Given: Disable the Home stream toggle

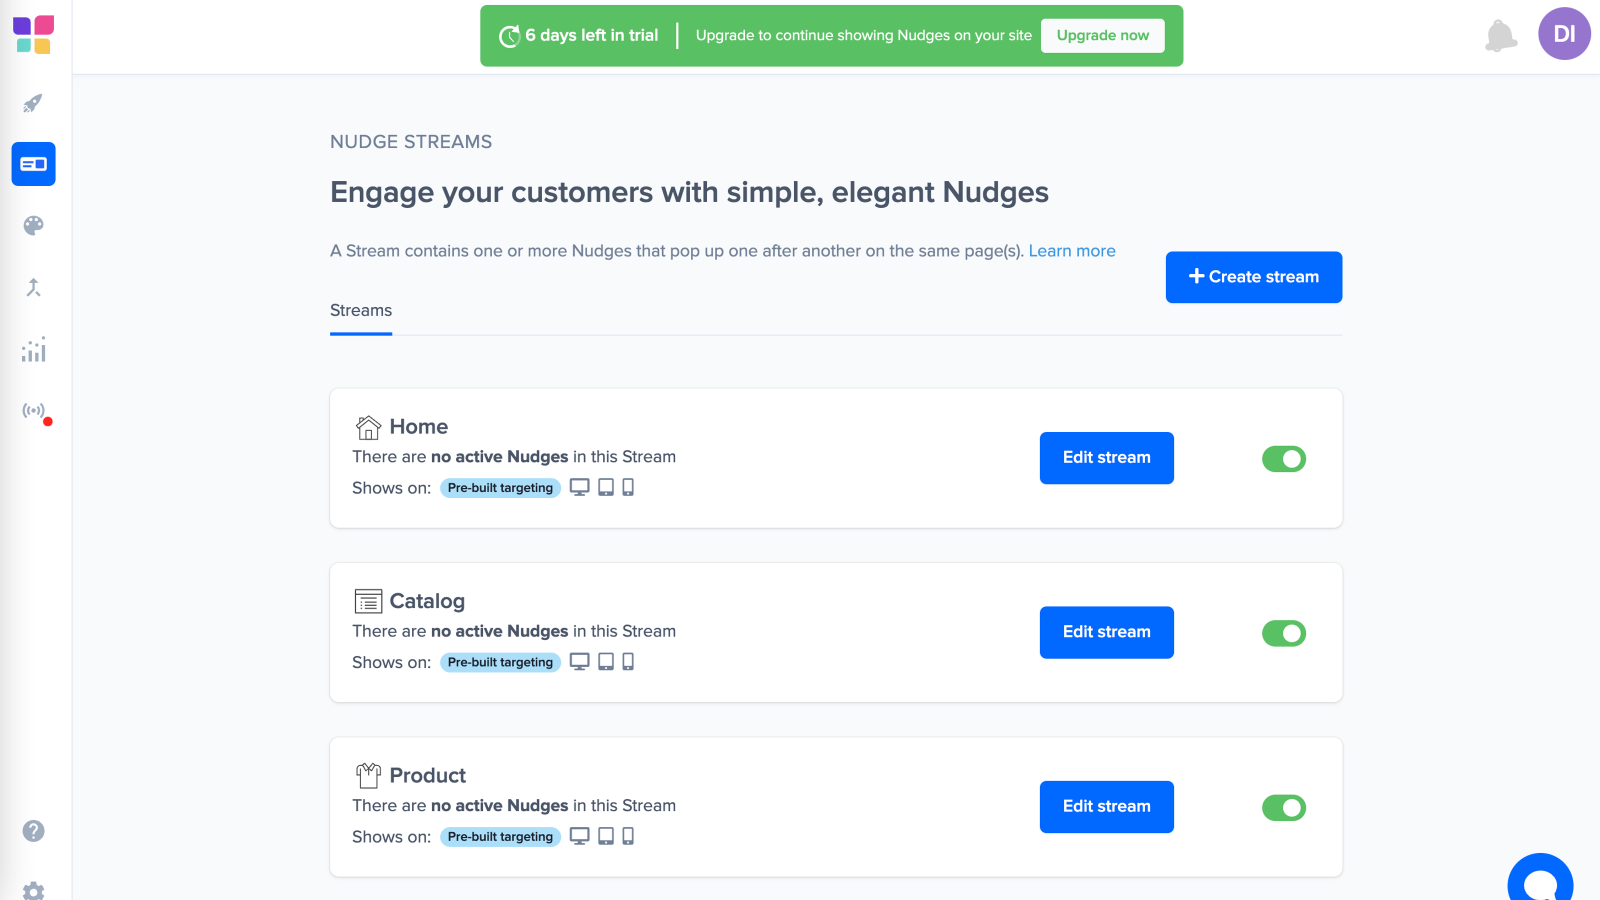Looking at the screenshot, I should [x=1284, y=458].
